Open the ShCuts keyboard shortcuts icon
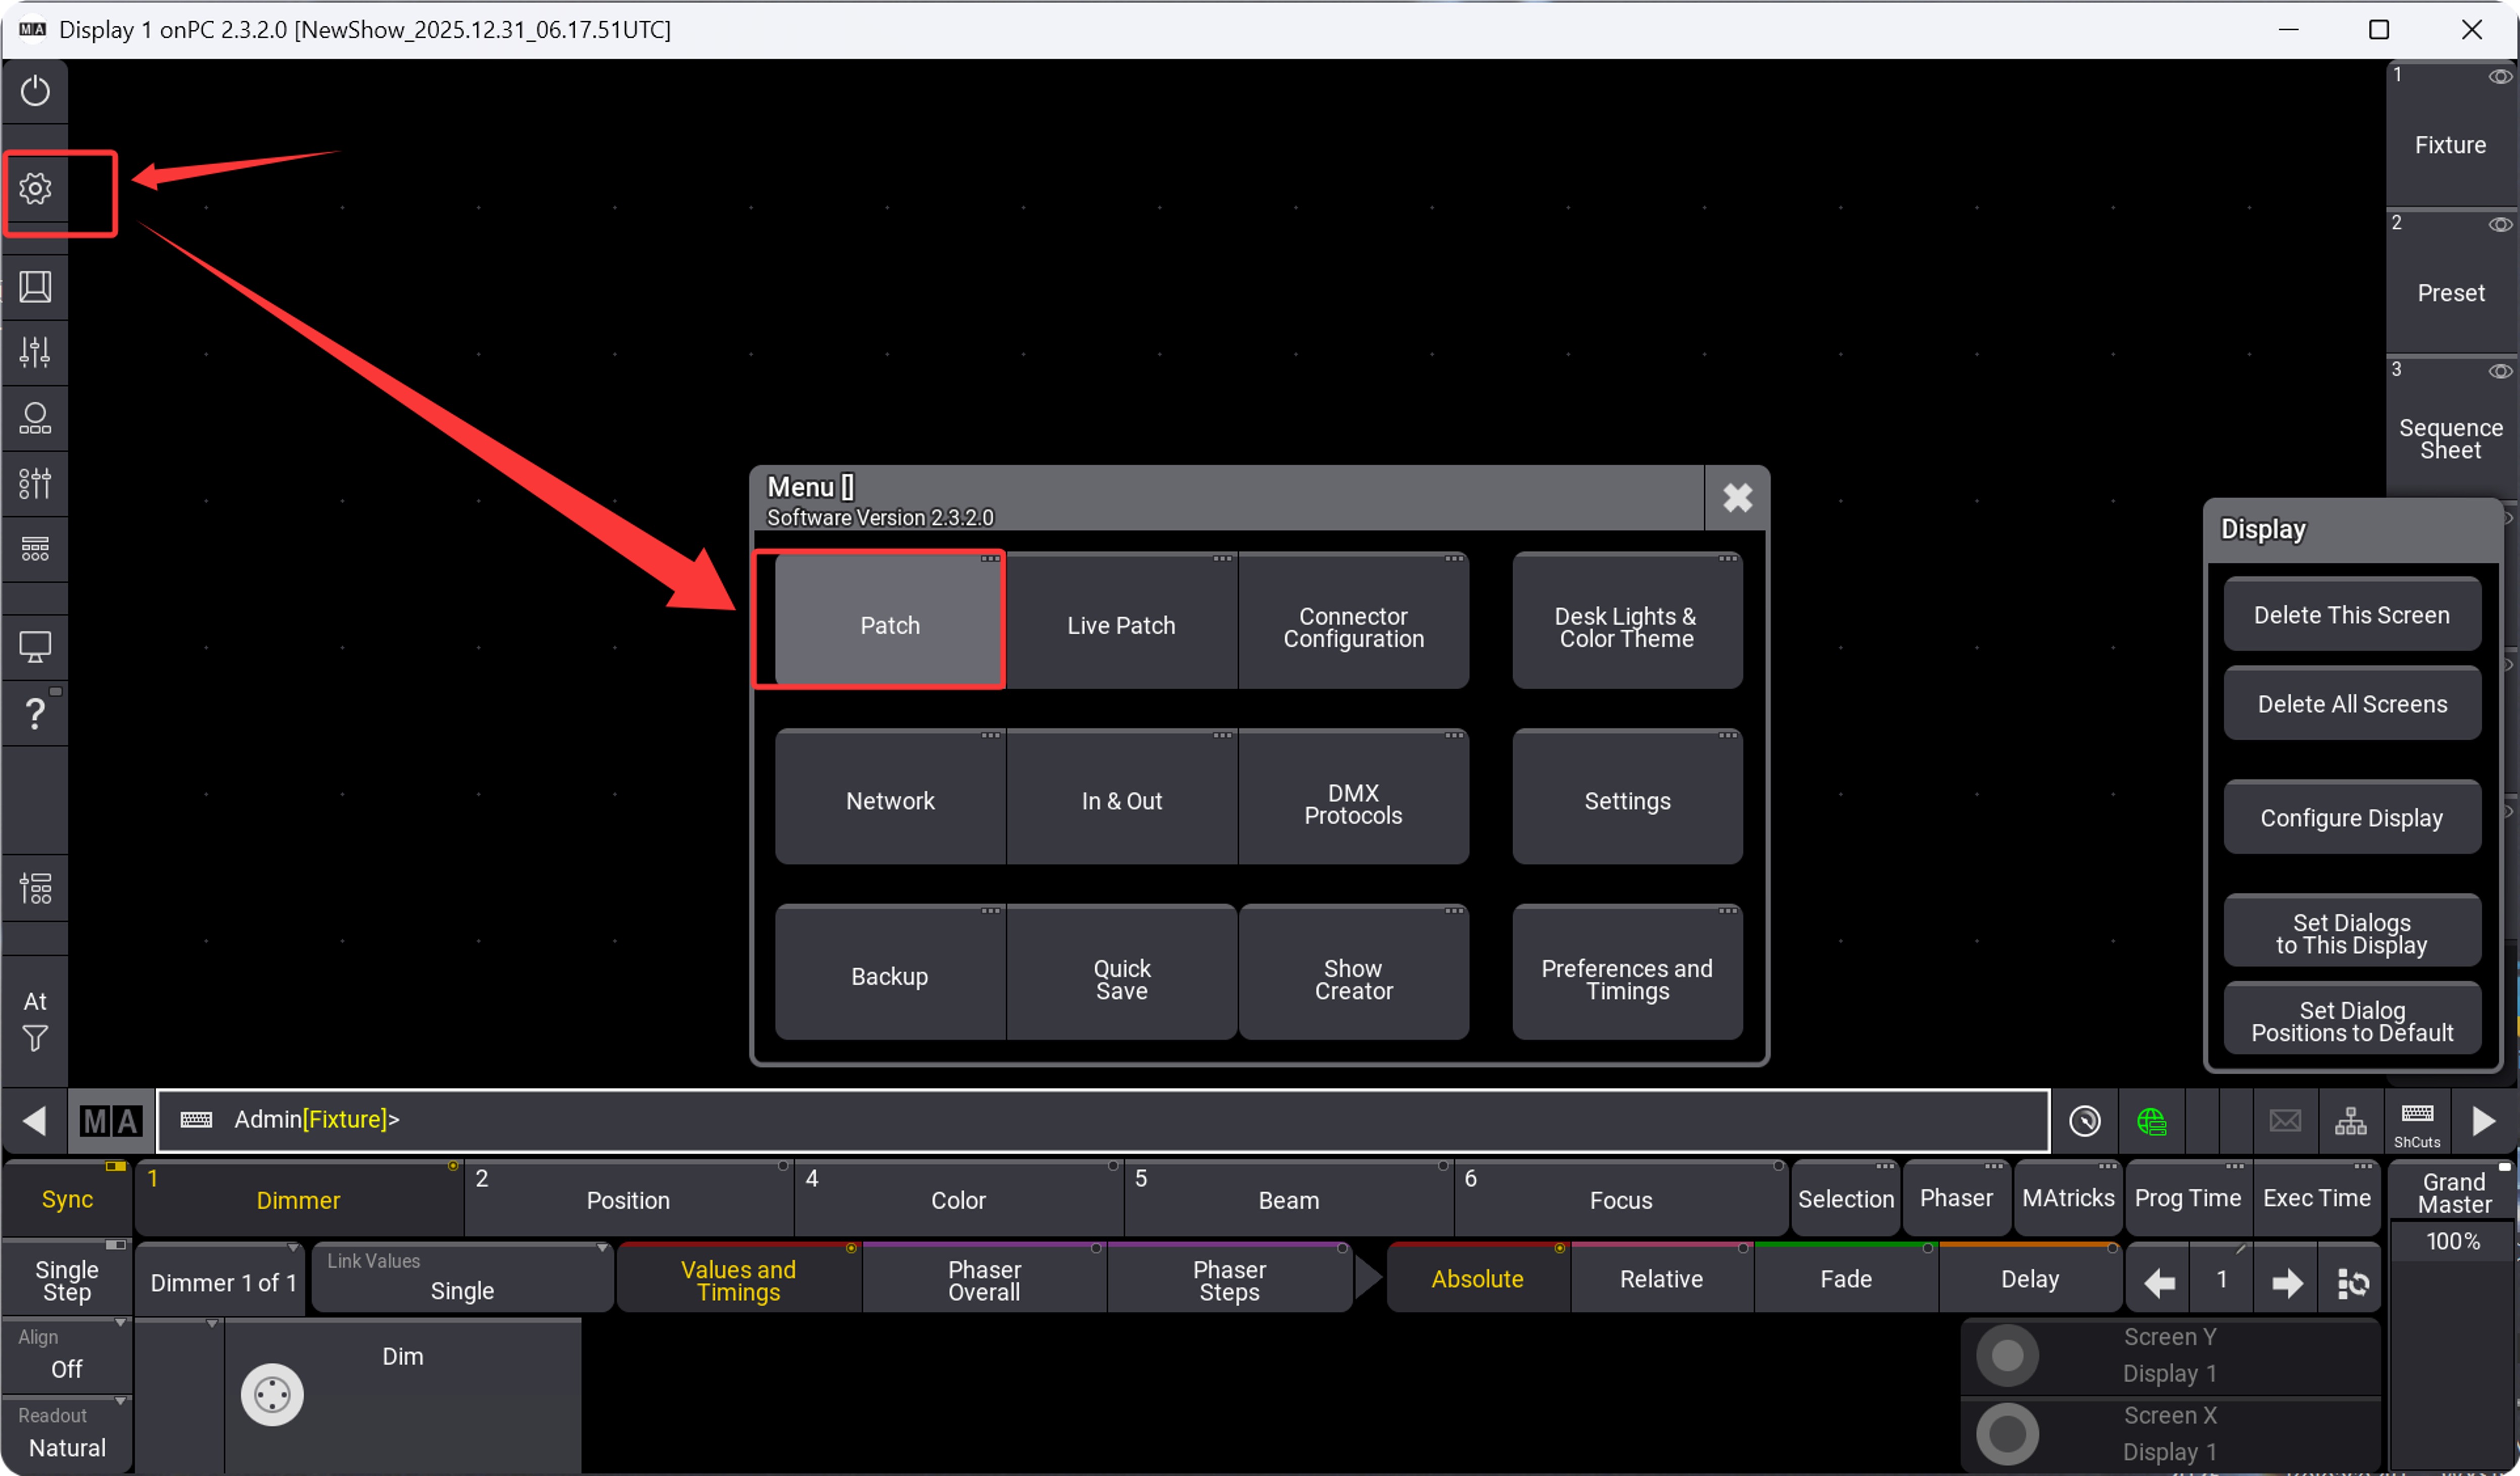2520x1476 pixels. point(2416,1121)
